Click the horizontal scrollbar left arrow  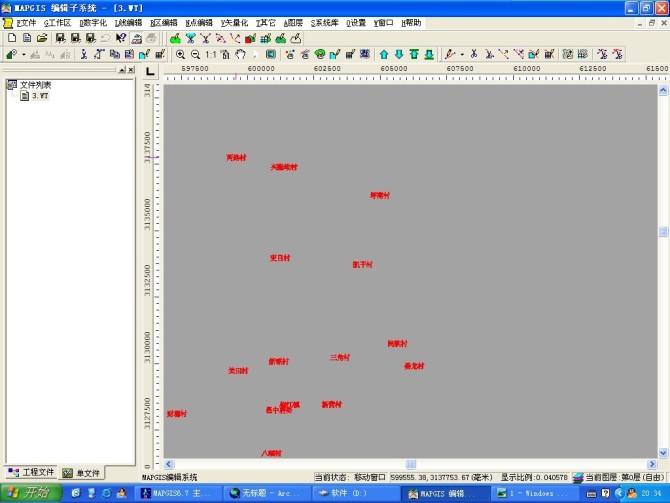[x=169, y=464]
